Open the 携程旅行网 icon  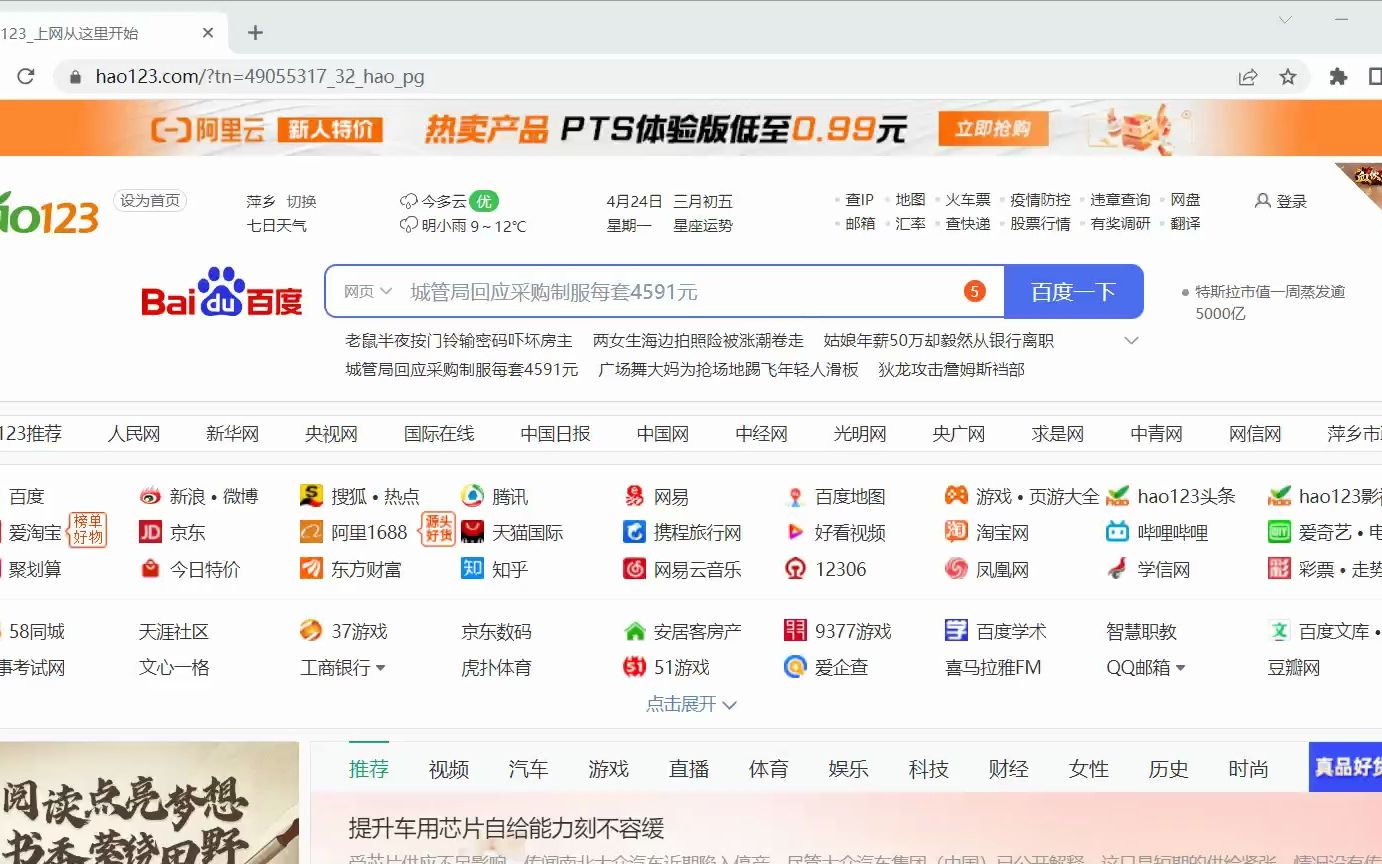[634, 532]
